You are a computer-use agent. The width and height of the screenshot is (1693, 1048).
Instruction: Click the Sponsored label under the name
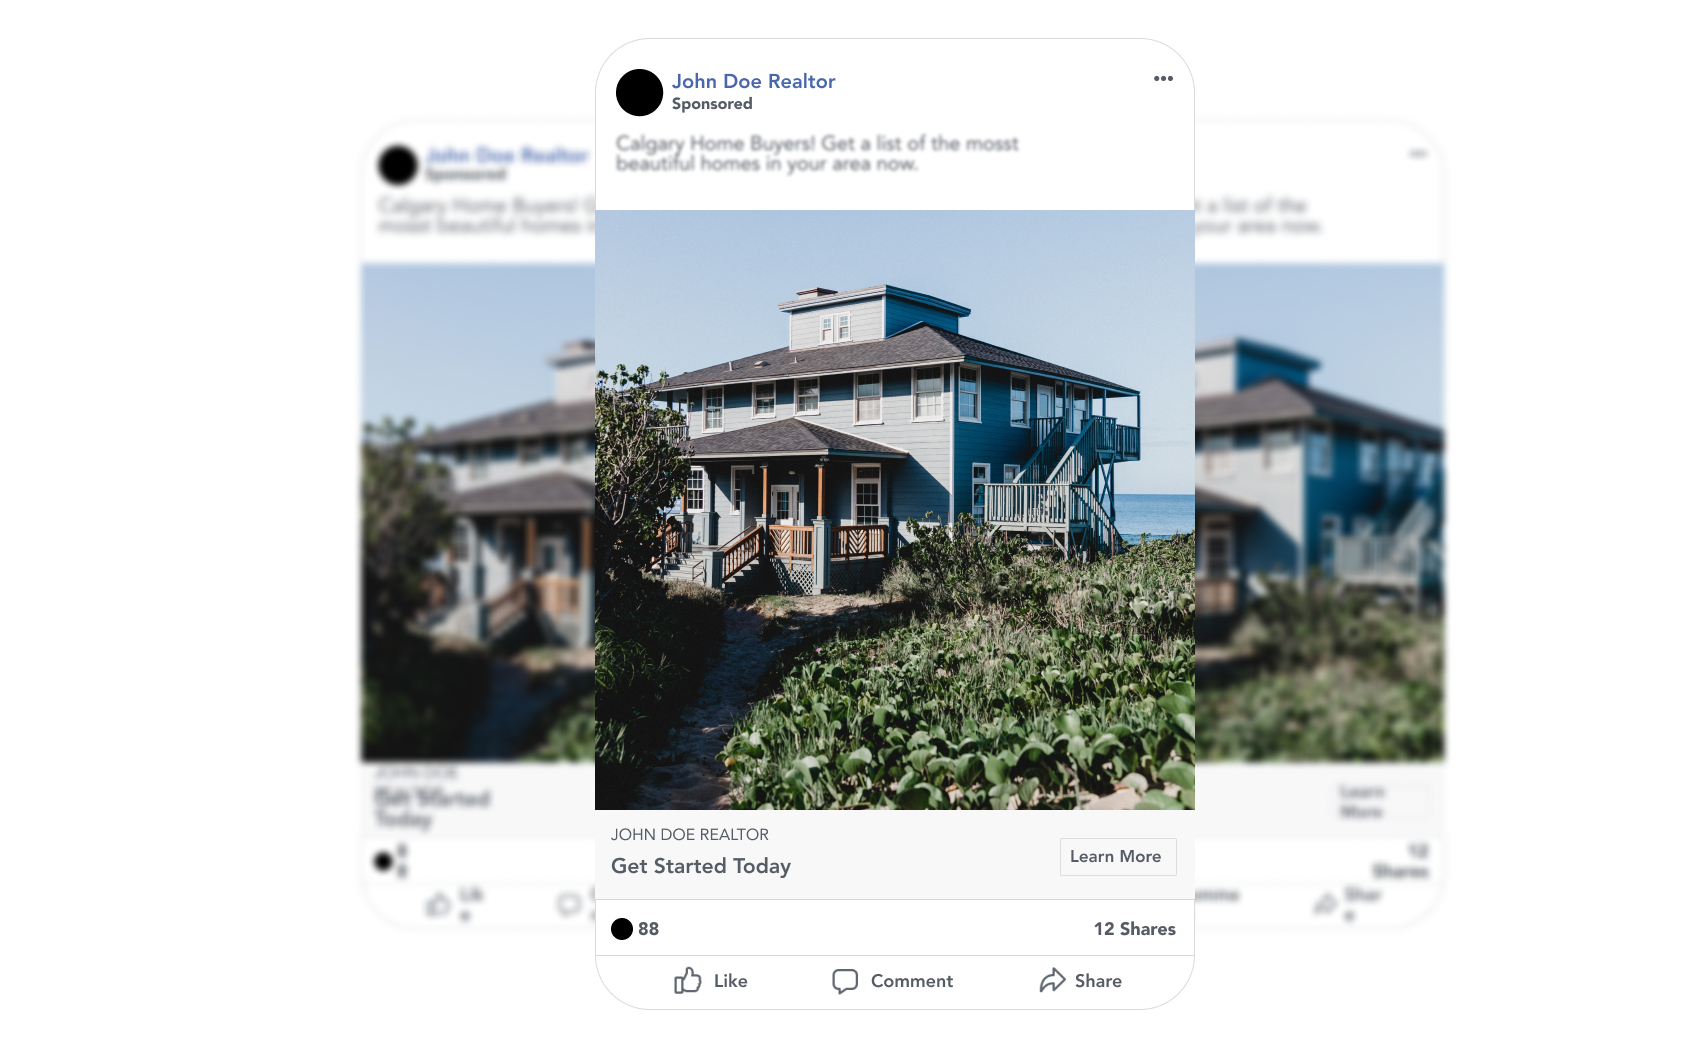tap(712, 104)
